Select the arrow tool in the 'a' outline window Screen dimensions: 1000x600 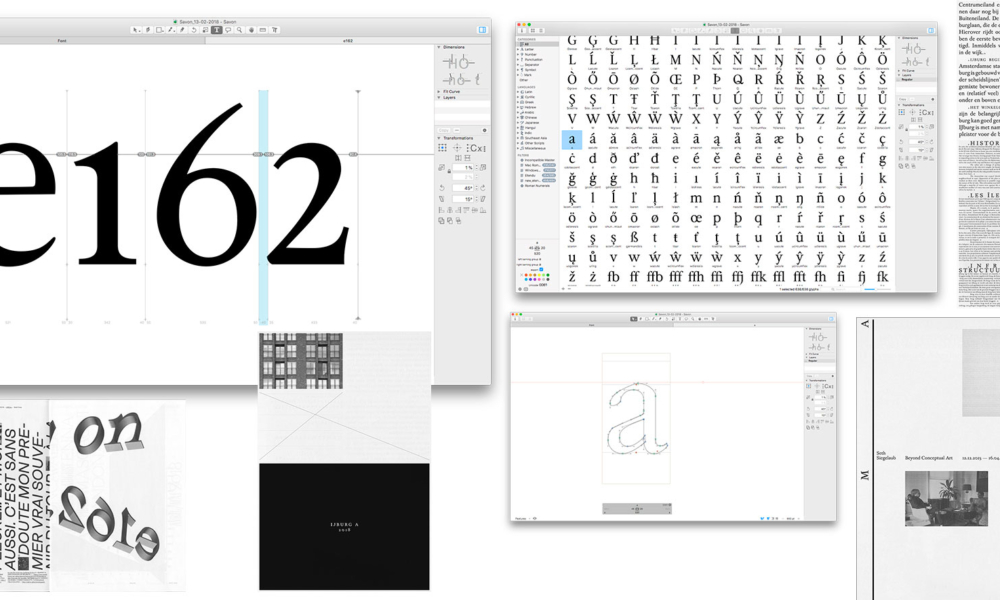[633, 319]
